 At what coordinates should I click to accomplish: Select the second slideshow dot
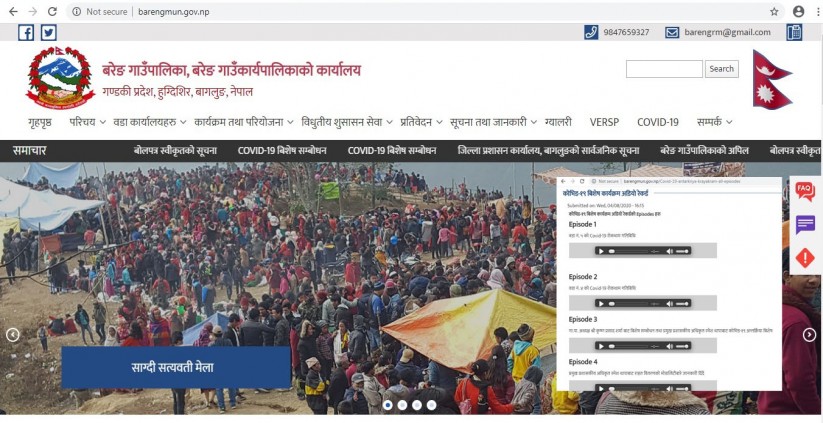[x=402, y=405]
